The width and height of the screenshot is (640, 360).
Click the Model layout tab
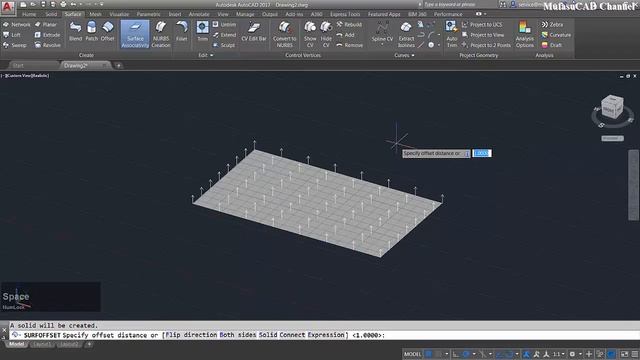(x=16, y=344)
